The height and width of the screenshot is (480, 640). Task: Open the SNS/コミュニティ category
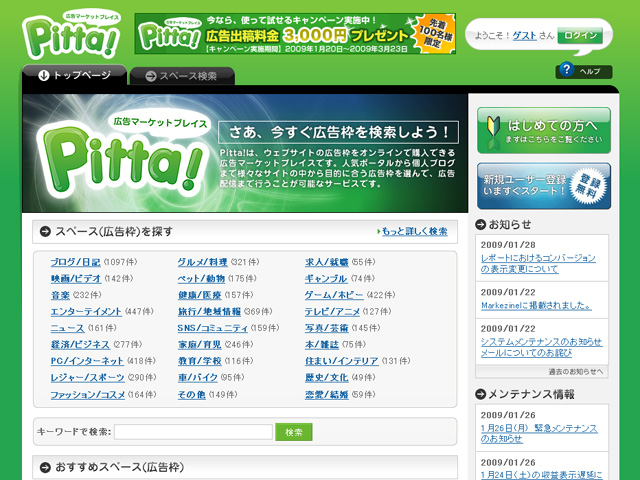[213, 328]
